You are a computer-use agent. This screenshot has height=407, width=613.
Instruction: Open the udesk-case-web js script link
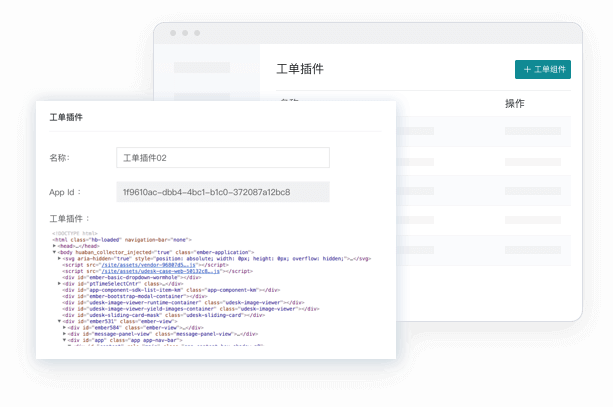pos(161,271)
